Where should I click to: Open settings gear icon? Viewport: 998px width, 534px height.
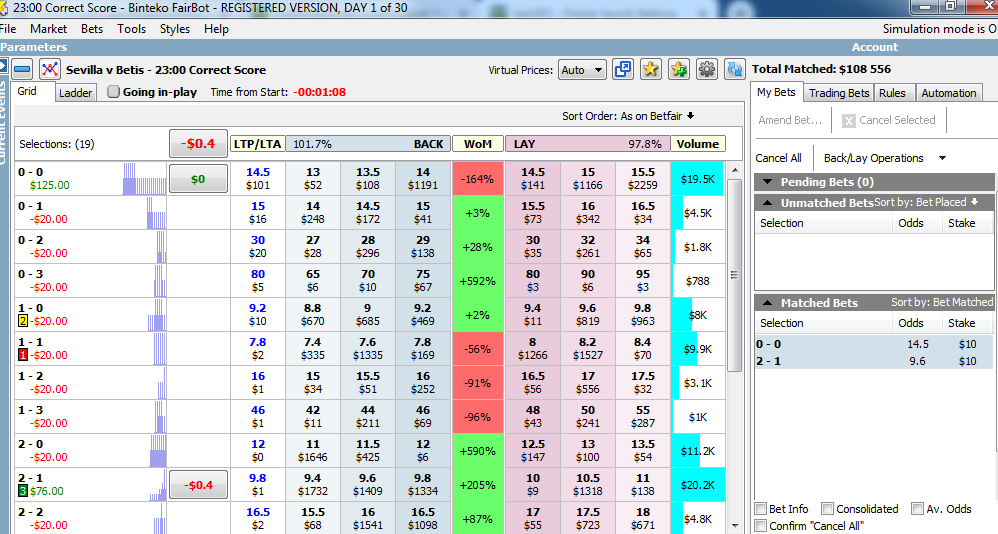click(706, 69)
